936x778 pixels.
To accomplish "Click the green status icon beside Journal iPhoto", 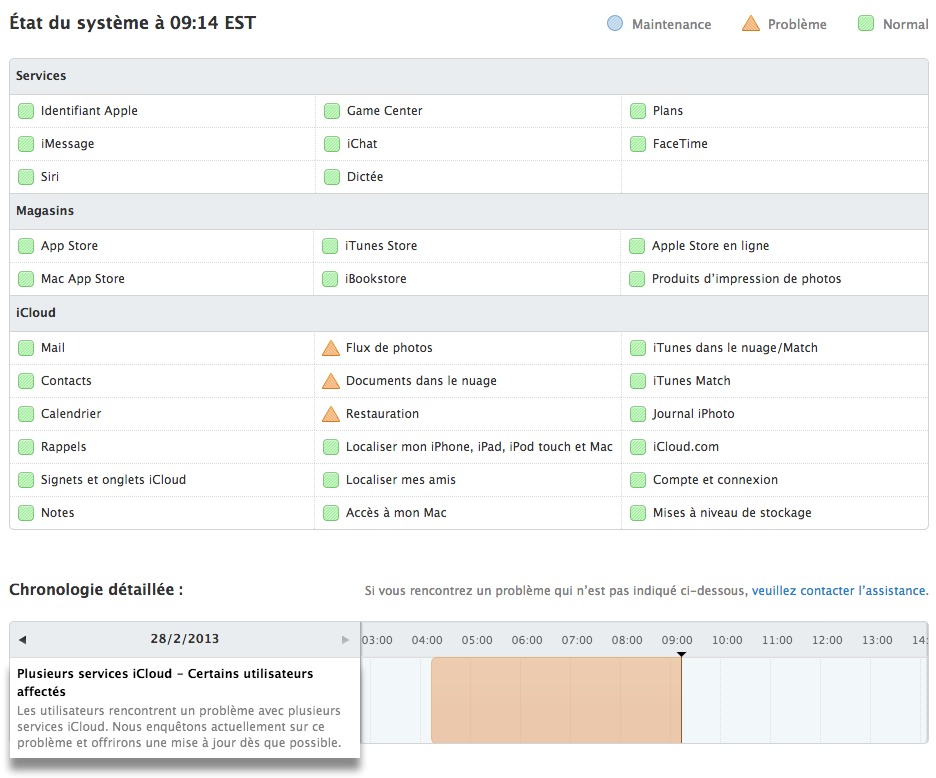I will click(x=638, y=414).
